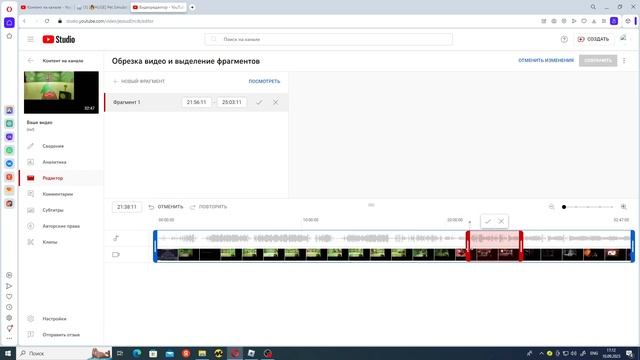Click the New fragment button

click(x=139, y=81)
